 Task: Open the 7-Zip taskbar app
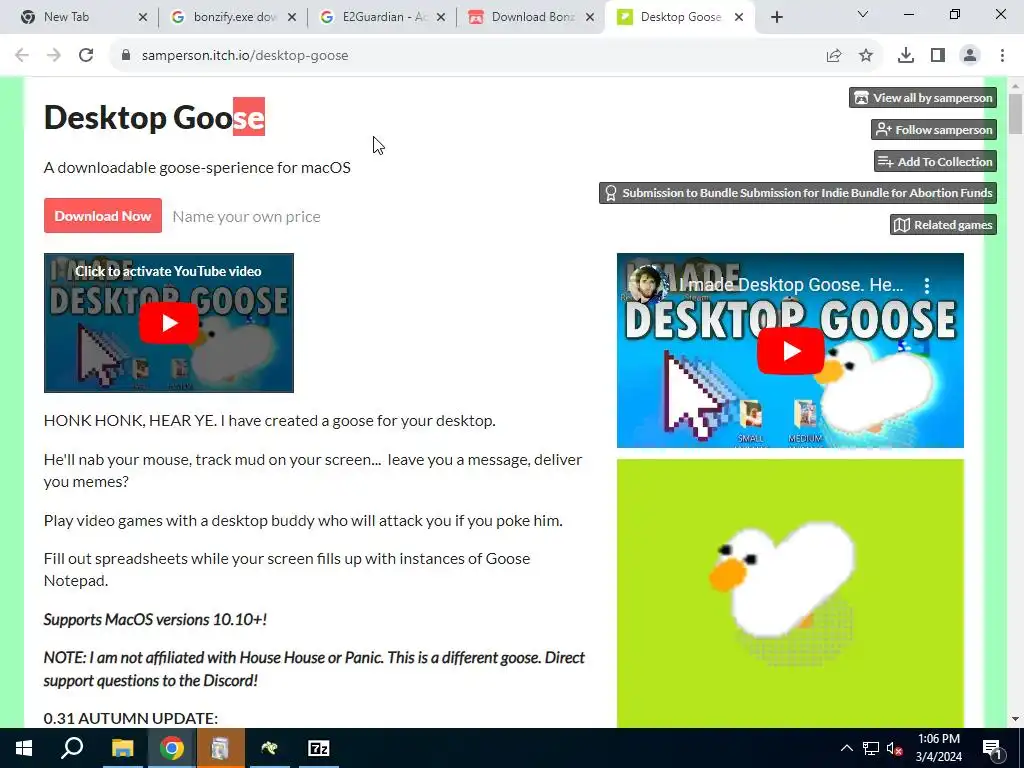click(x=318, y=748)
